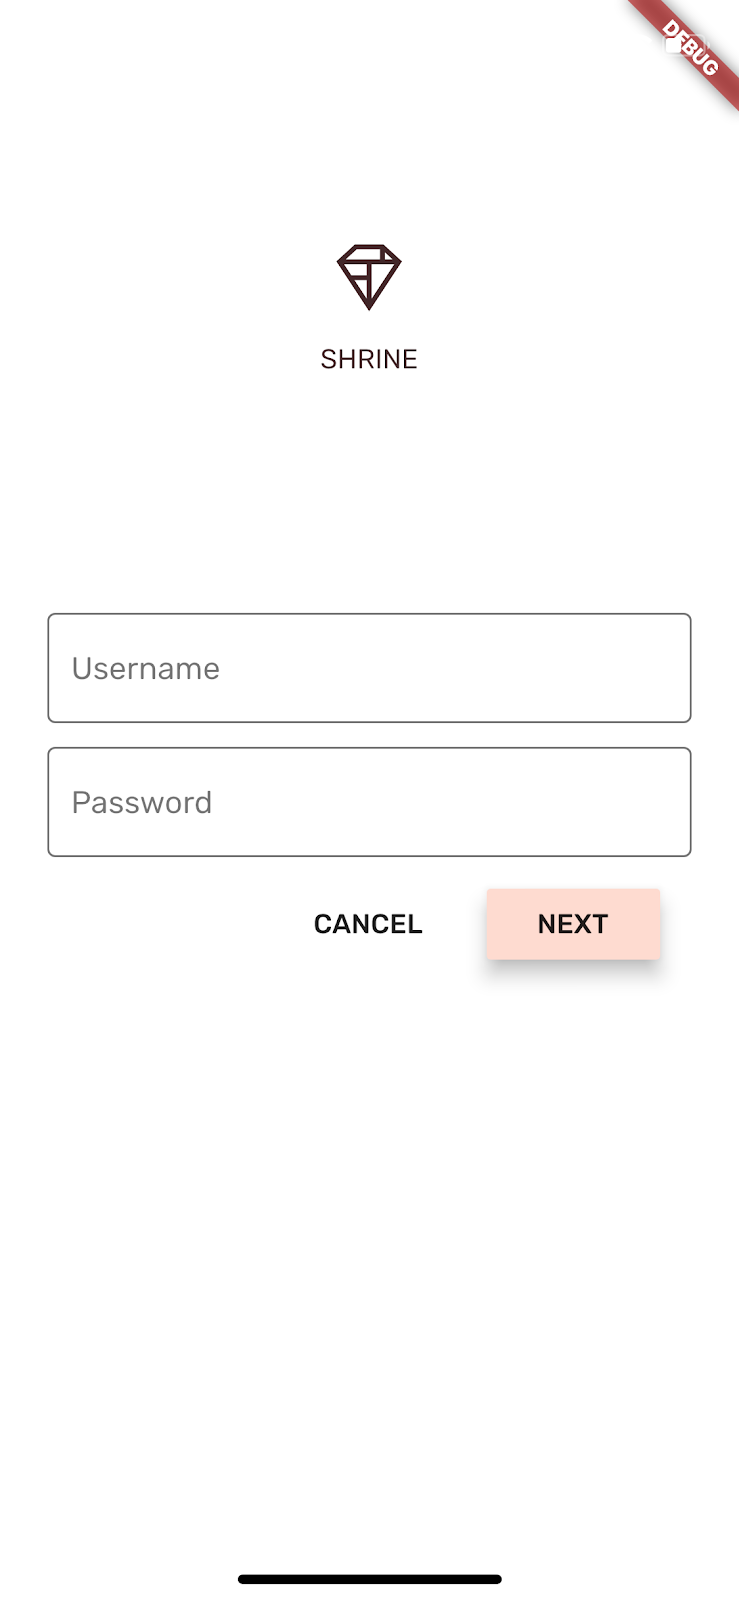Select the SHRINE title text
739x1600 pixels.
(369, 359)
